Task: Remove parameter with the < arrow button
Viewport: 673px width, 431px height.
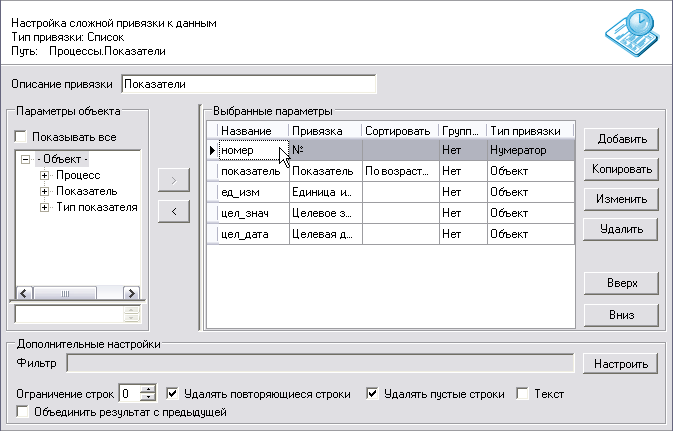Action: (174, 211)
